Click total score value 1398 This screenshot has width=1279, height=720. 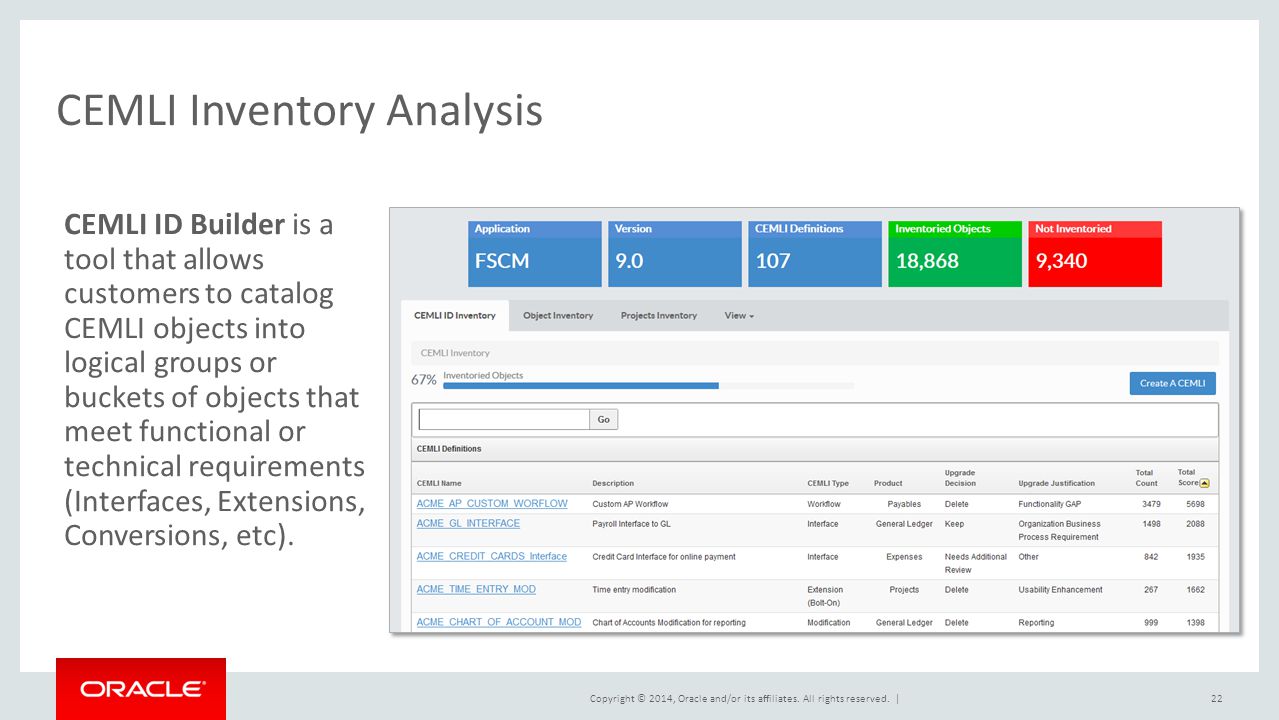(x=1195, y=623)
